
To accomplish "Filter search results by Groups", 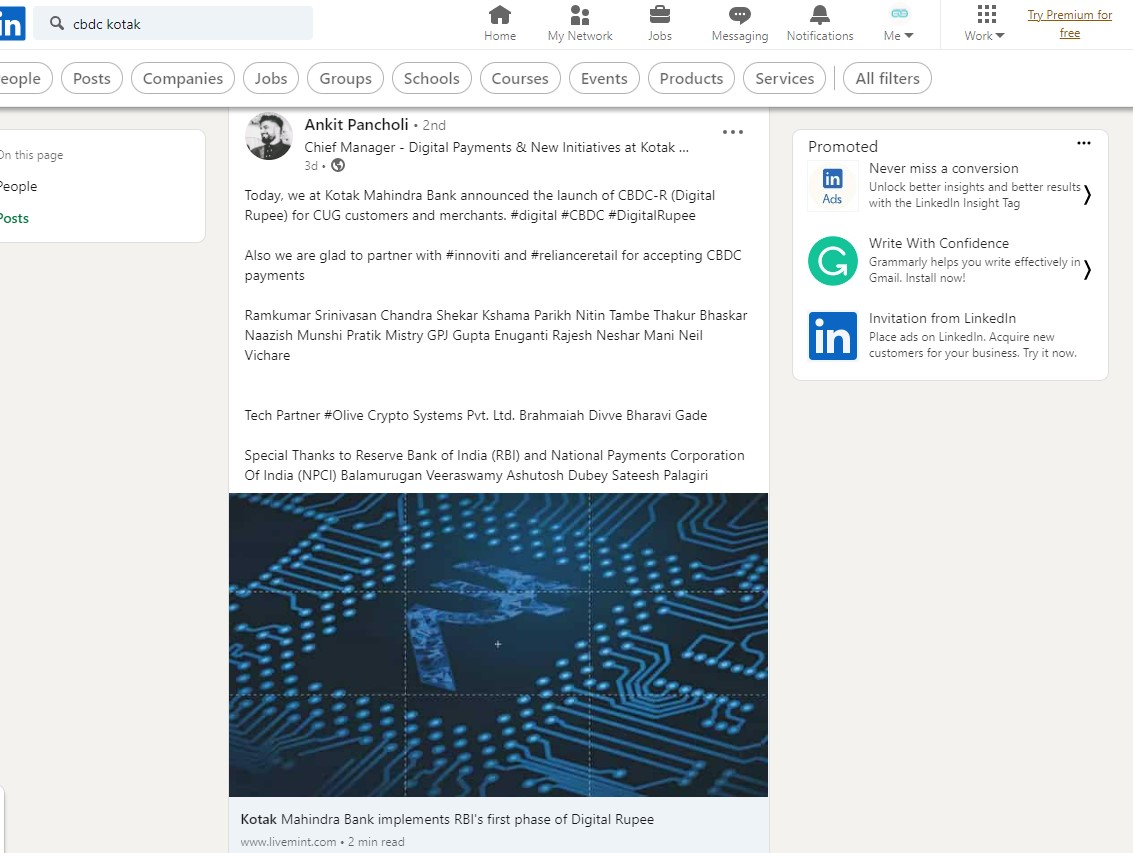I will [x=345, y=77].
